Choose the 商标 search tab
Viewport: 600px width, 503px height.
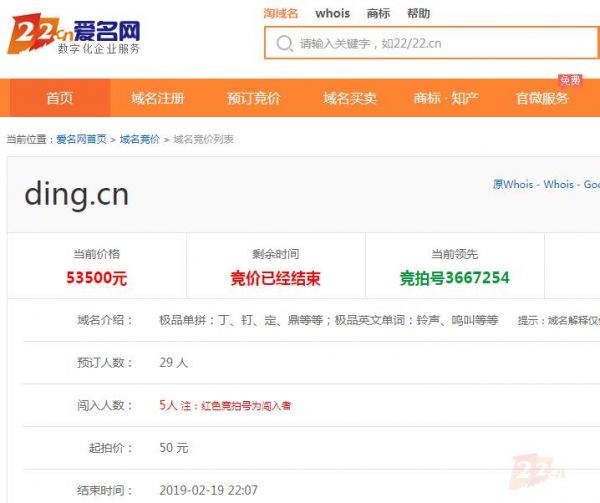click(378, 14)
